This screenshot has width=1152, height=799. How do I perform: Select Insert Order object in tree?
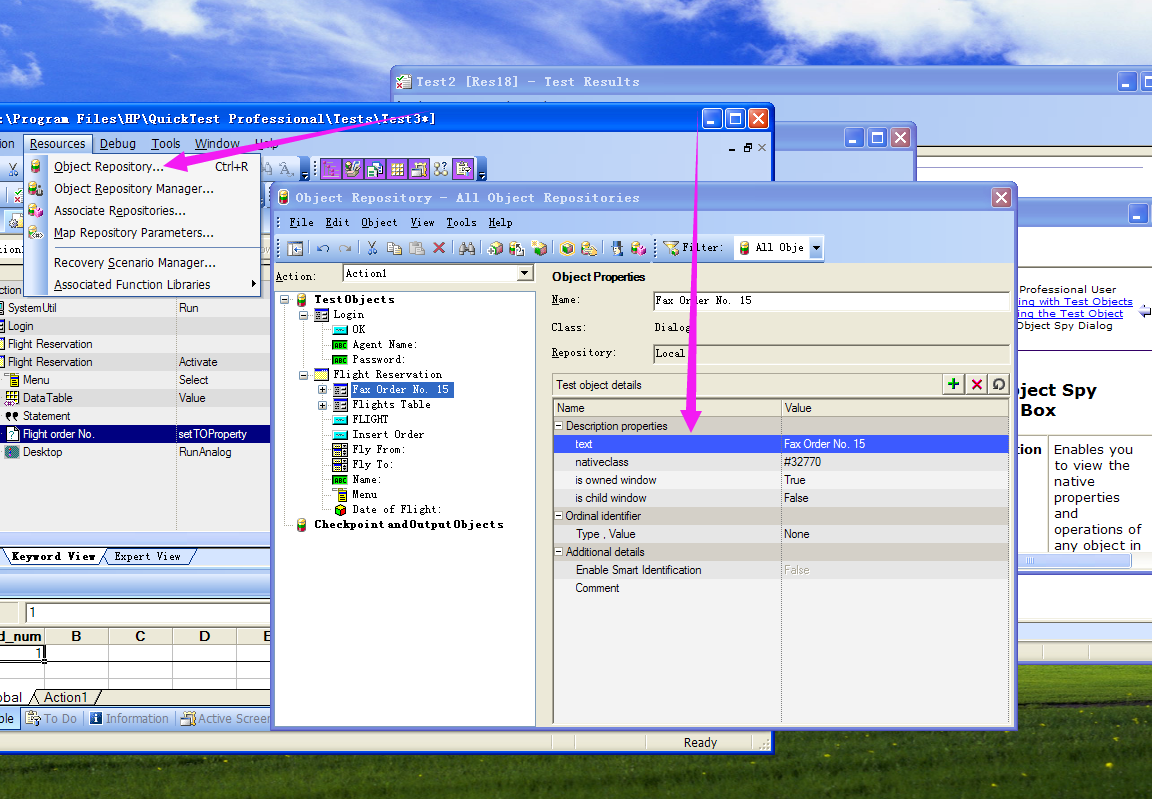tap(388, 435)
